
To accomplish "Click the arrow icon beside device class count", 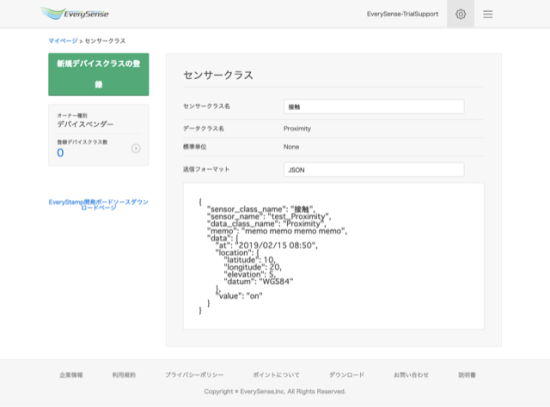I will point(136,148).
